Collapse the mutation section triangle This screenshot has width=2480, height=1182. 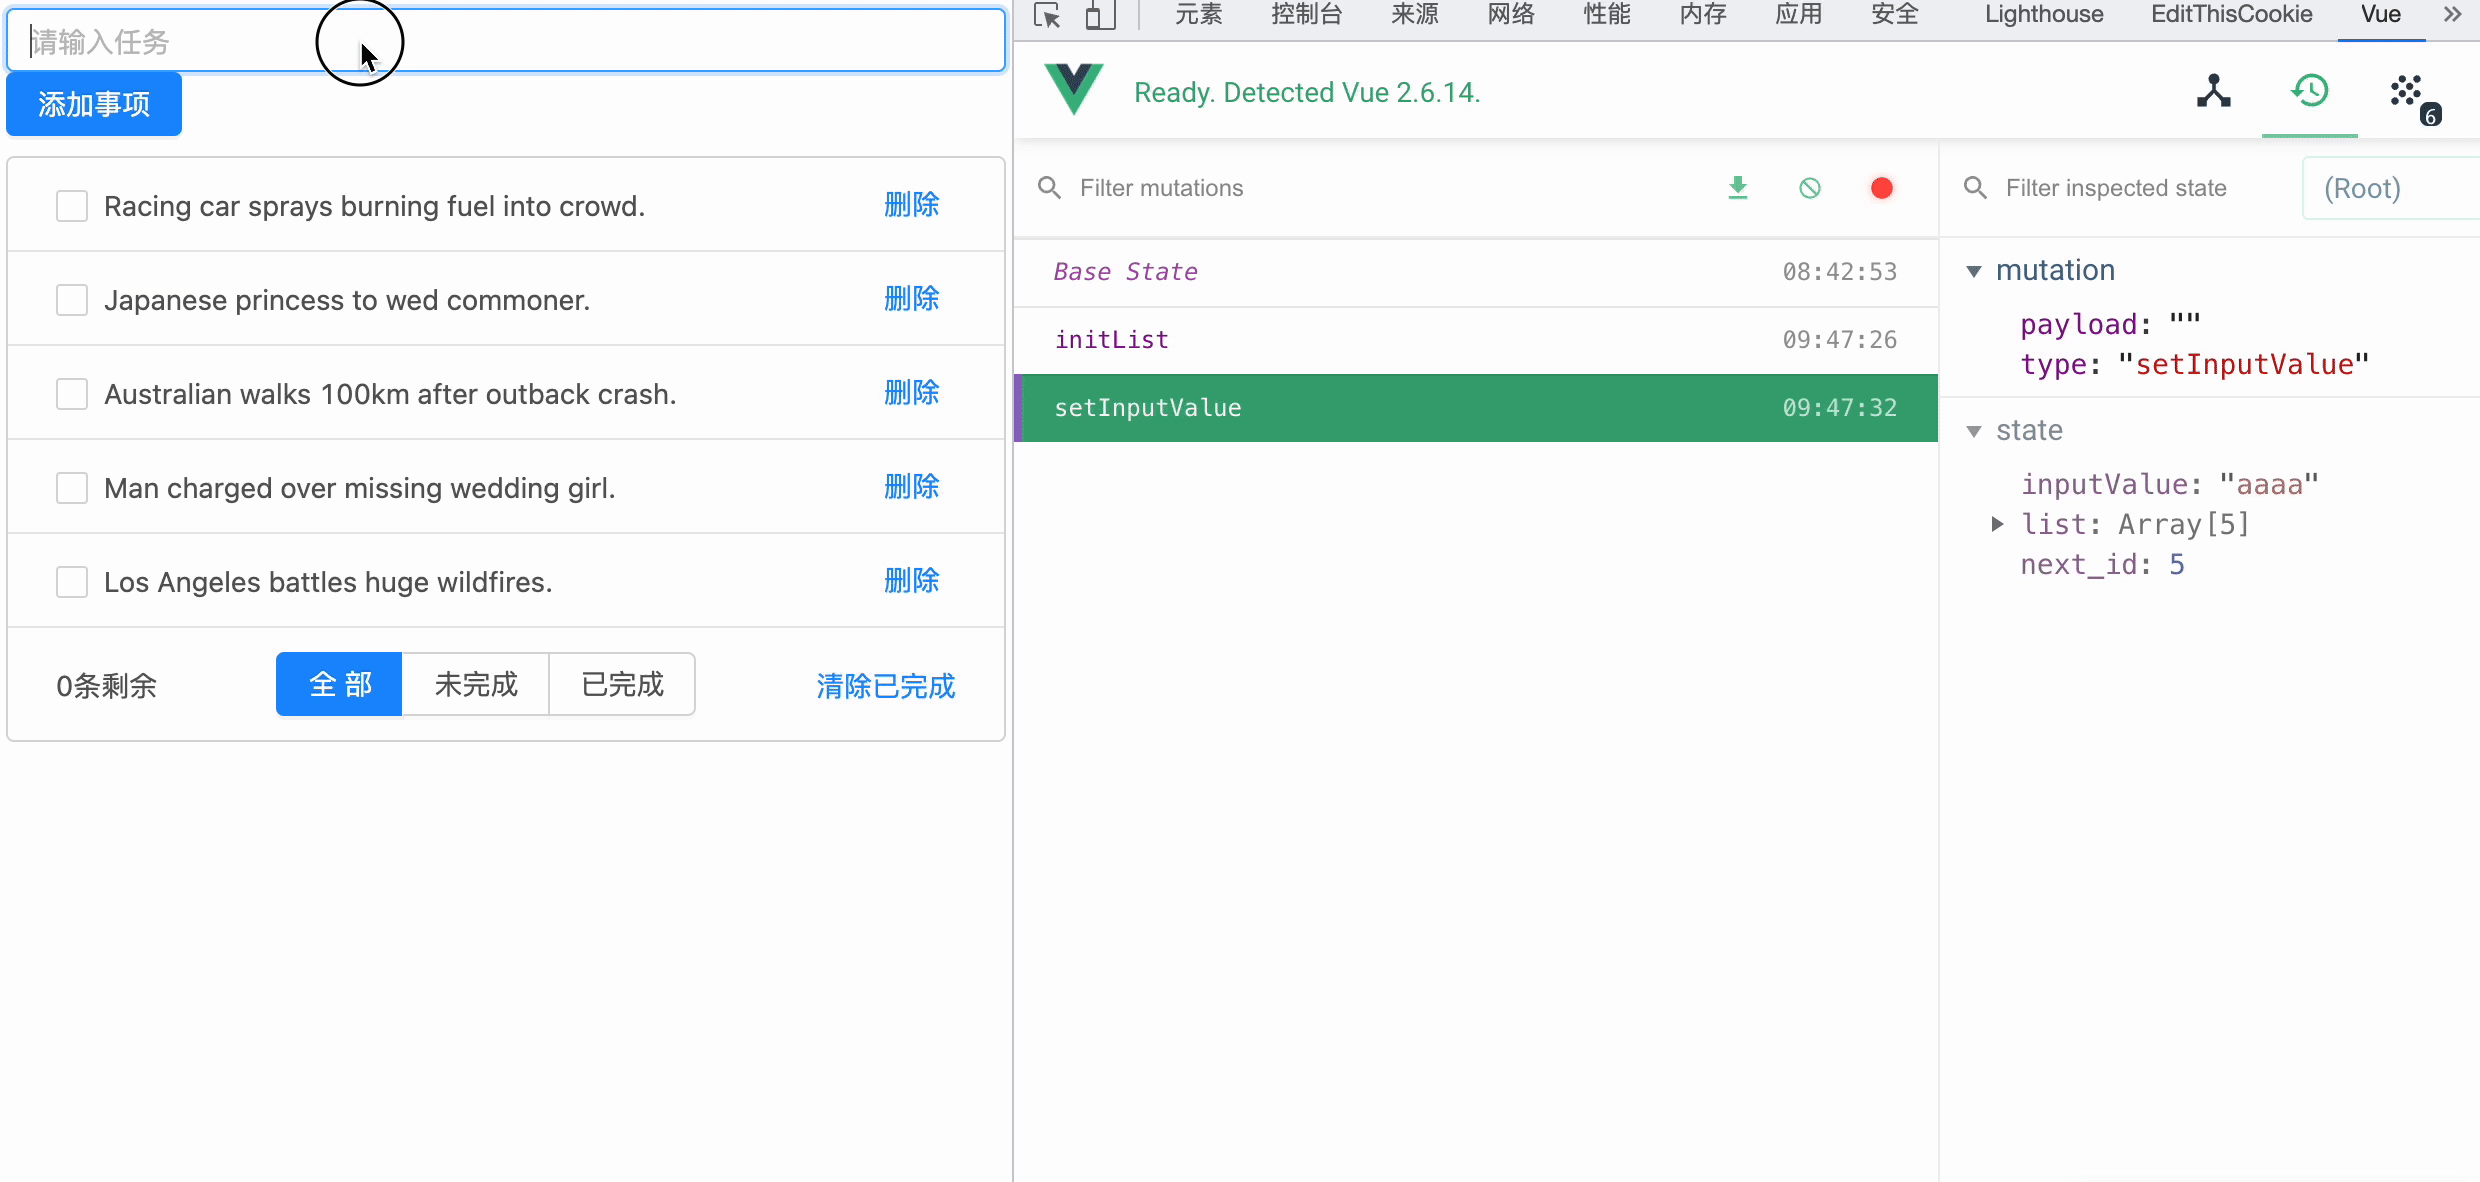1974,271
